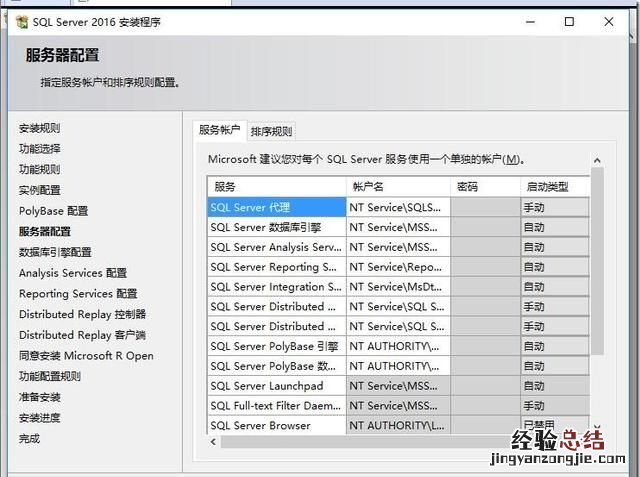Click 安装规则 in the setup steps list
Image resolution: width=640 pixels, height=477 pixels.
pos(40,128)
